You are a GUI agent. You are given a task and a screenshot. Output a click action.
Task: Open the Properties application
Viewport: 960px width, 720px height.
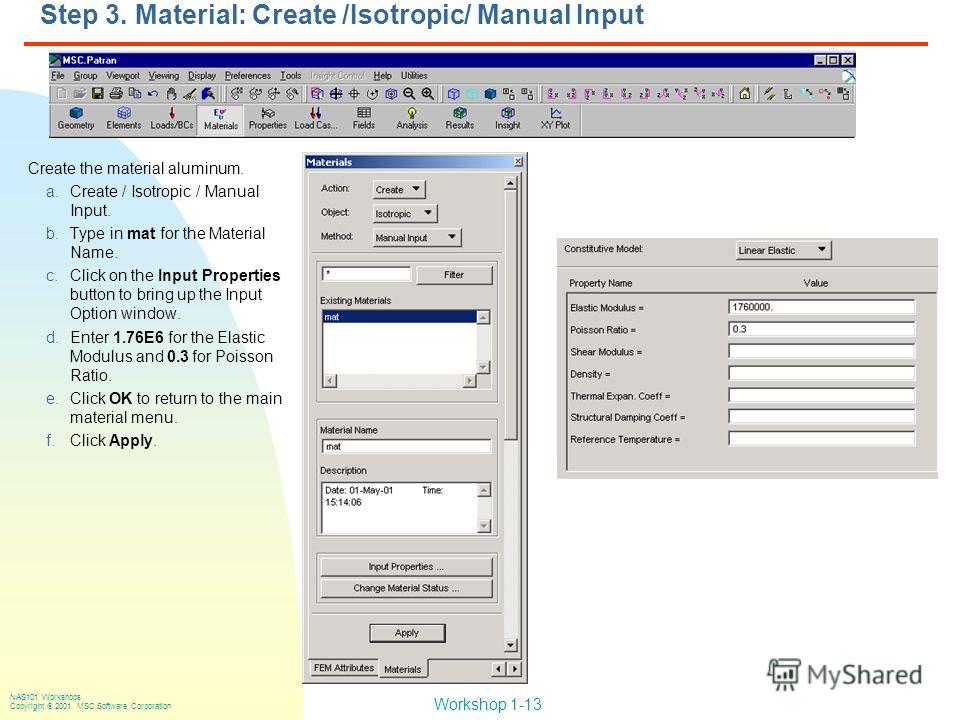click(x=268, y=119)
